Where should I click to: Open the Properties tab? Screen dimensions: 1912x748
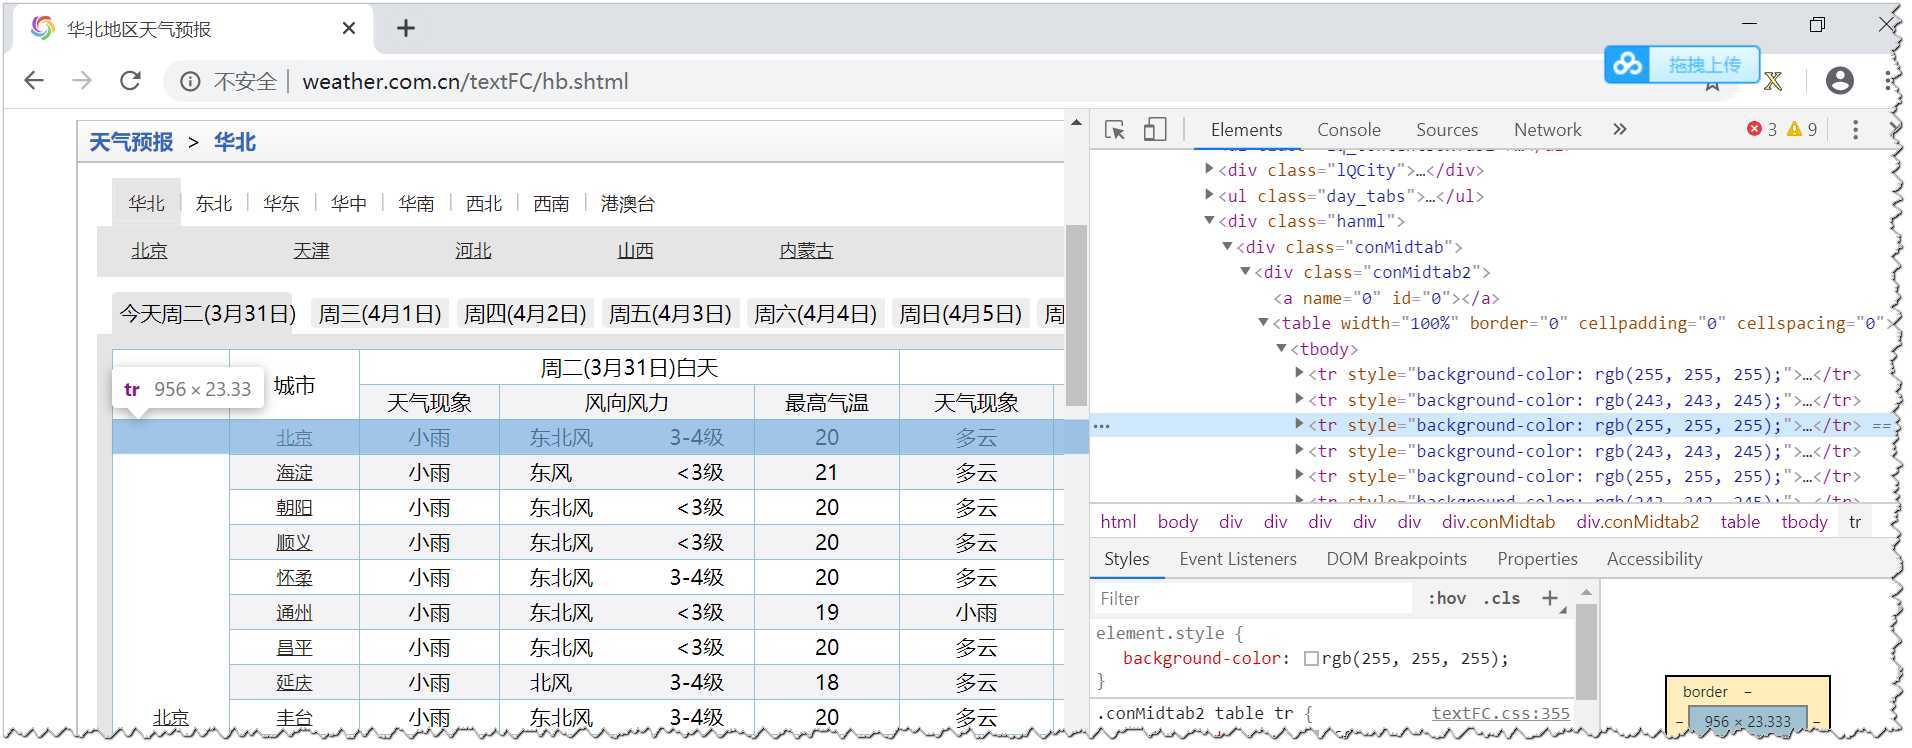pos(1537,559)
